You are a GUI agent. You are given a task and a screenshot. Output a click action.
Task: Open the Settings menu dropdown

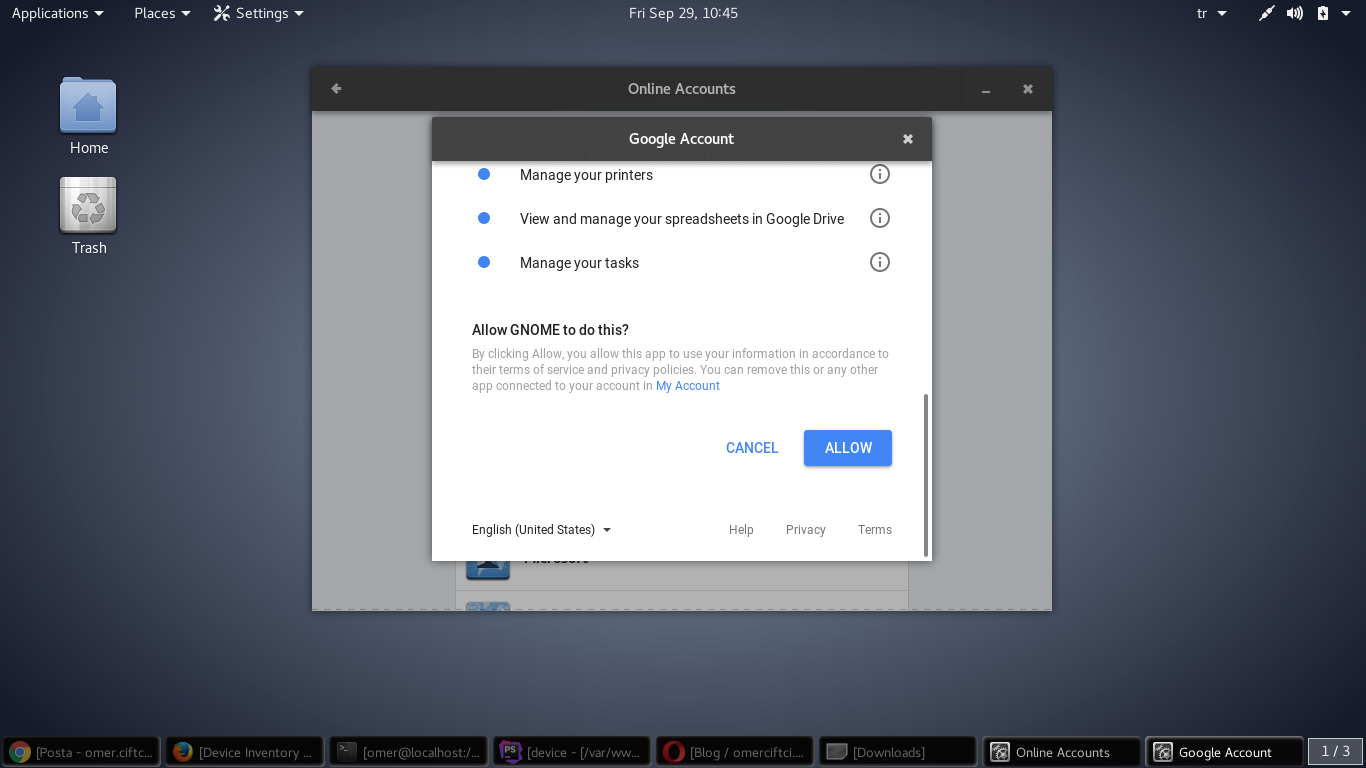(259, 13)
